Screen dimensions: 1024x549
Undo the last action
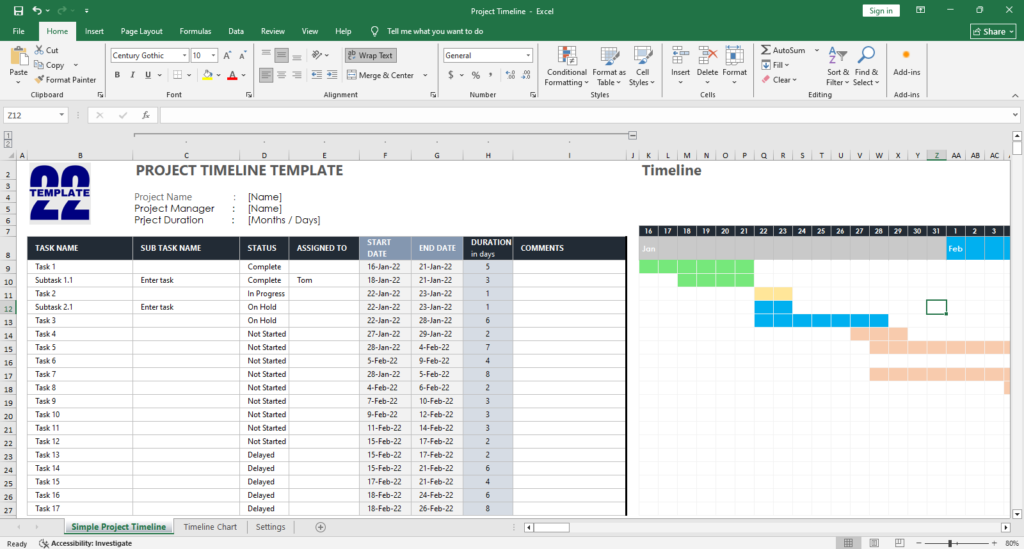(x=37, y=10)
